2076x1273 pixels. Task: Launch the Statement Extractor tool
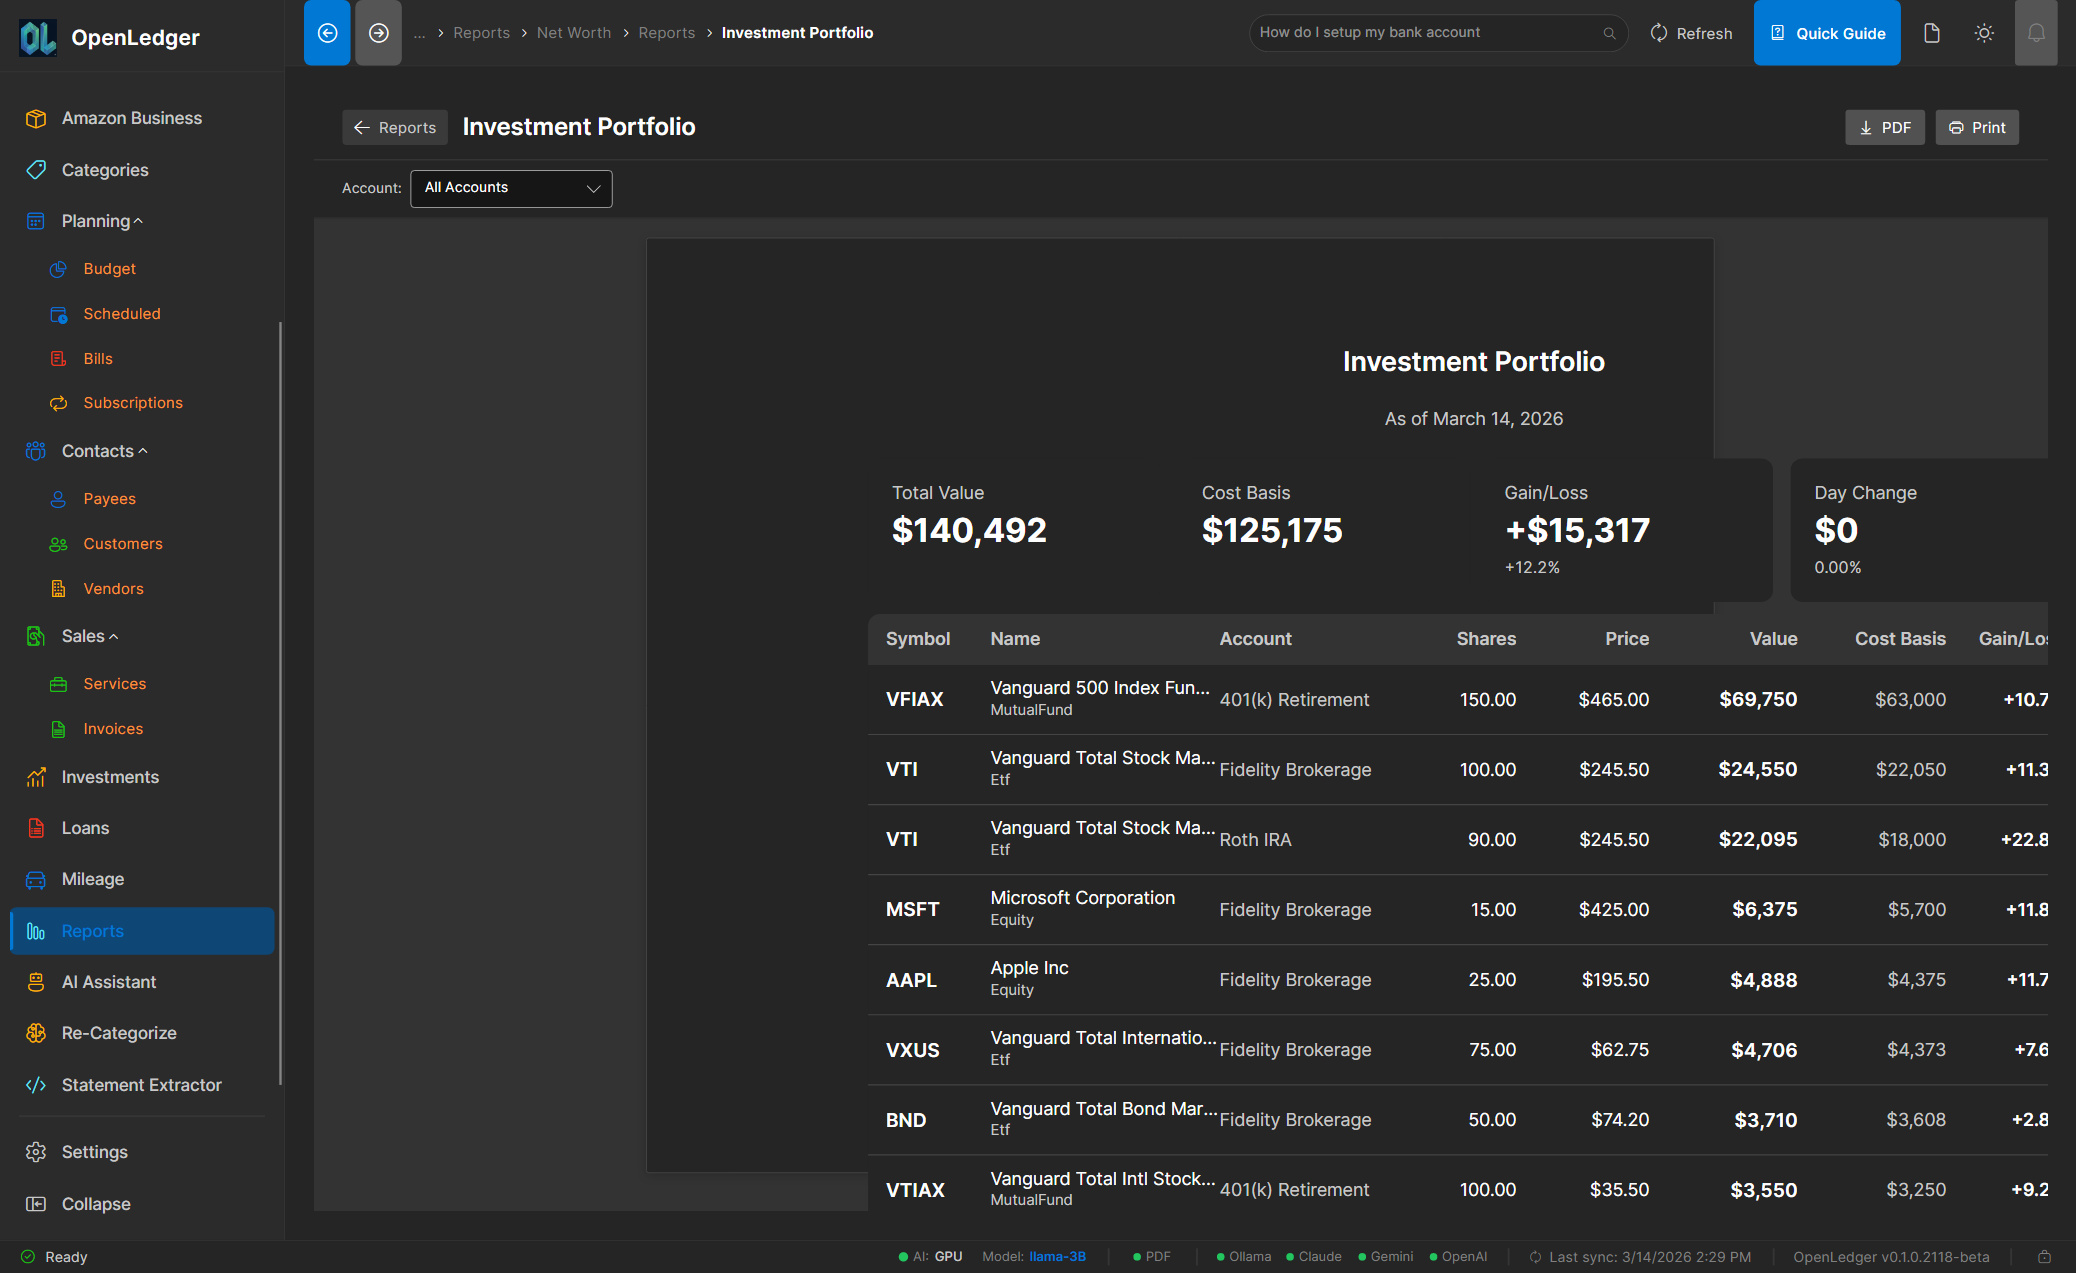click(141, 1084)
